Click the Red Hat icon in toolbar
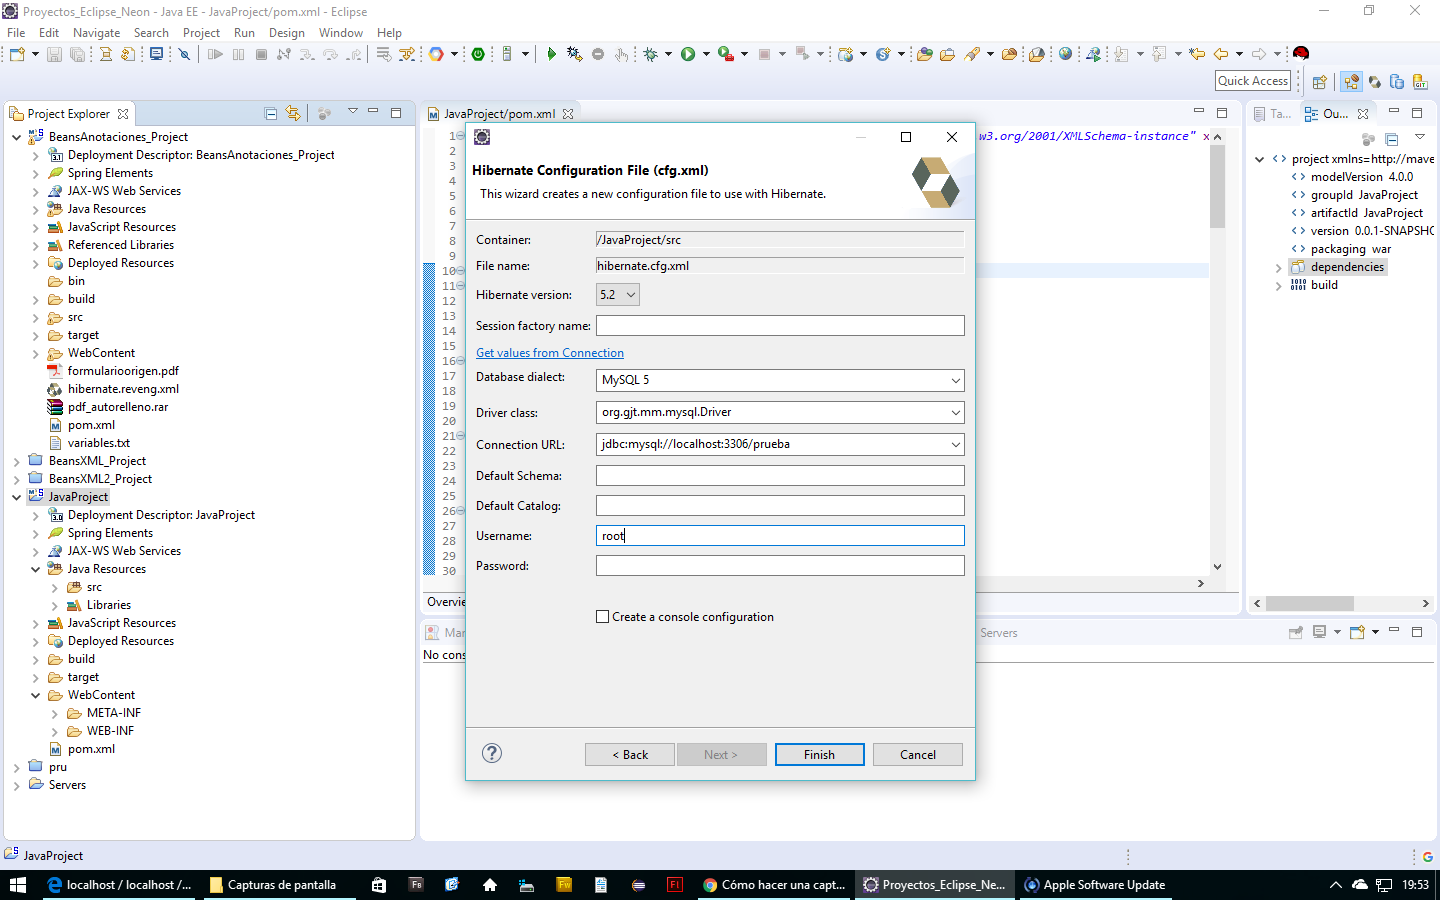 click(x=1300, y=54)
